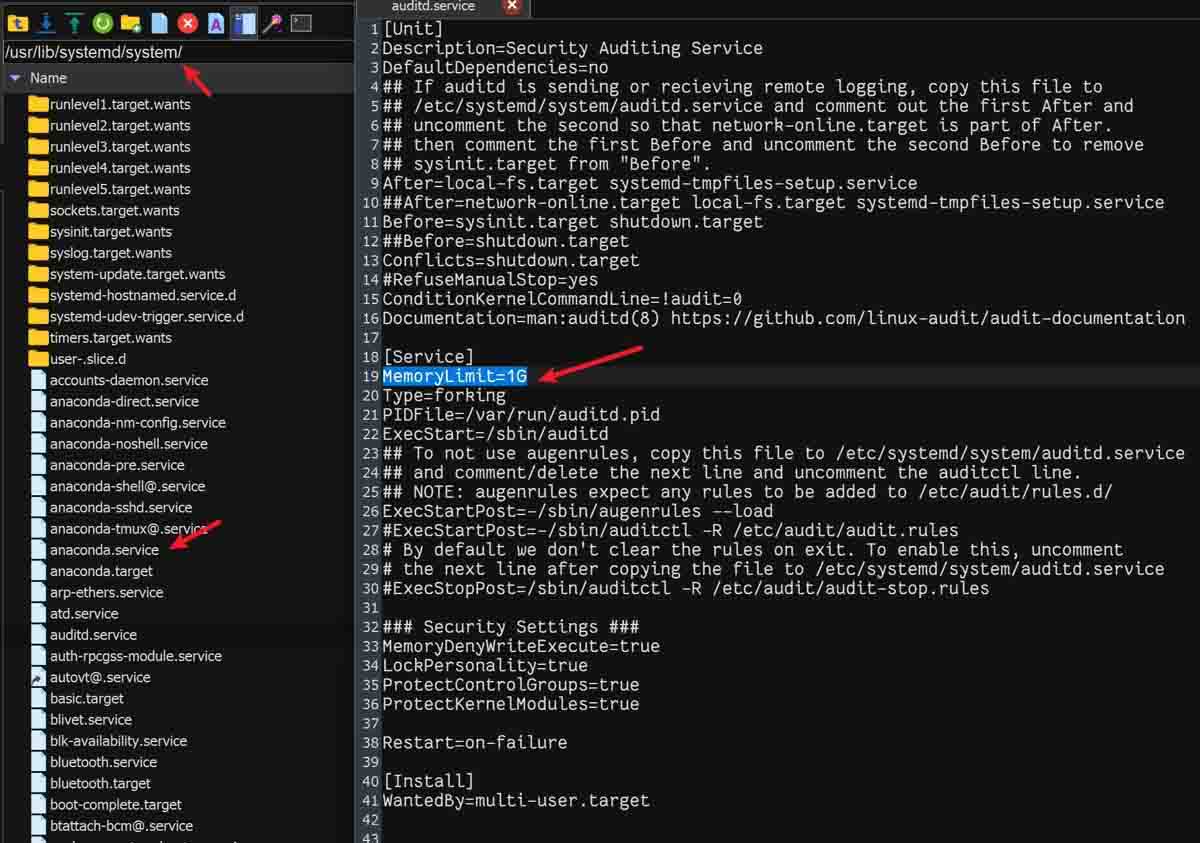Click the magic wand toolbar icon

[x=271, y=22]
